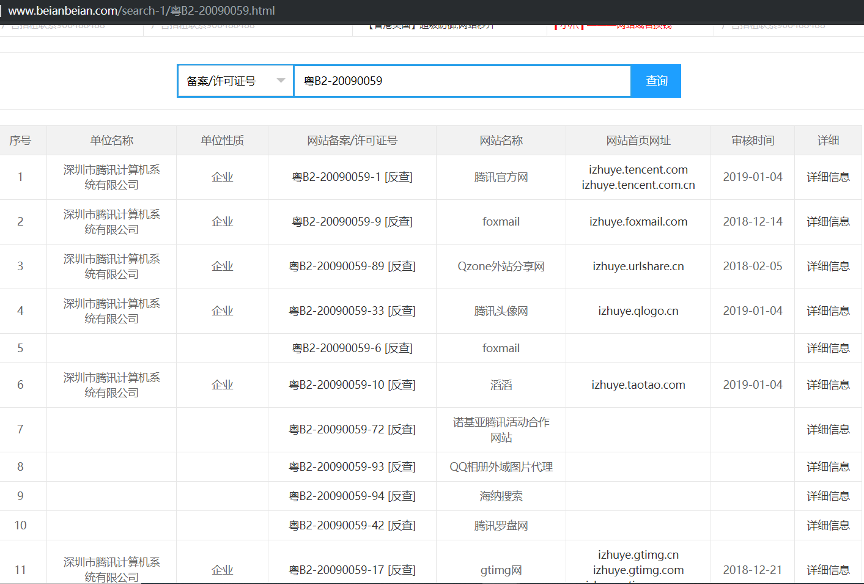Click the blue 查询 search button
Image resolution: width=864 pixels, height=584 pixels.
pos(656,81)
